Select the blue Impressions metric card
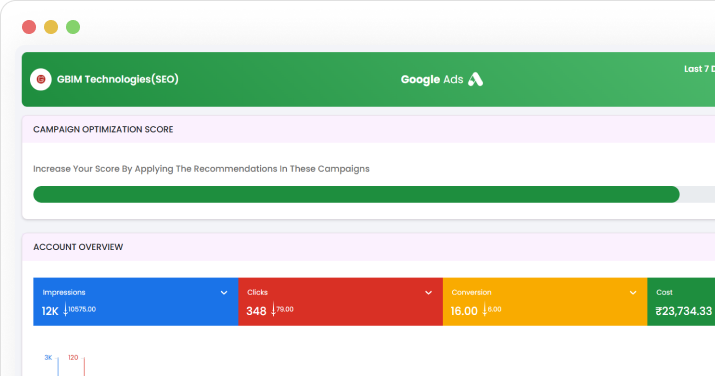 coord(136,302)
